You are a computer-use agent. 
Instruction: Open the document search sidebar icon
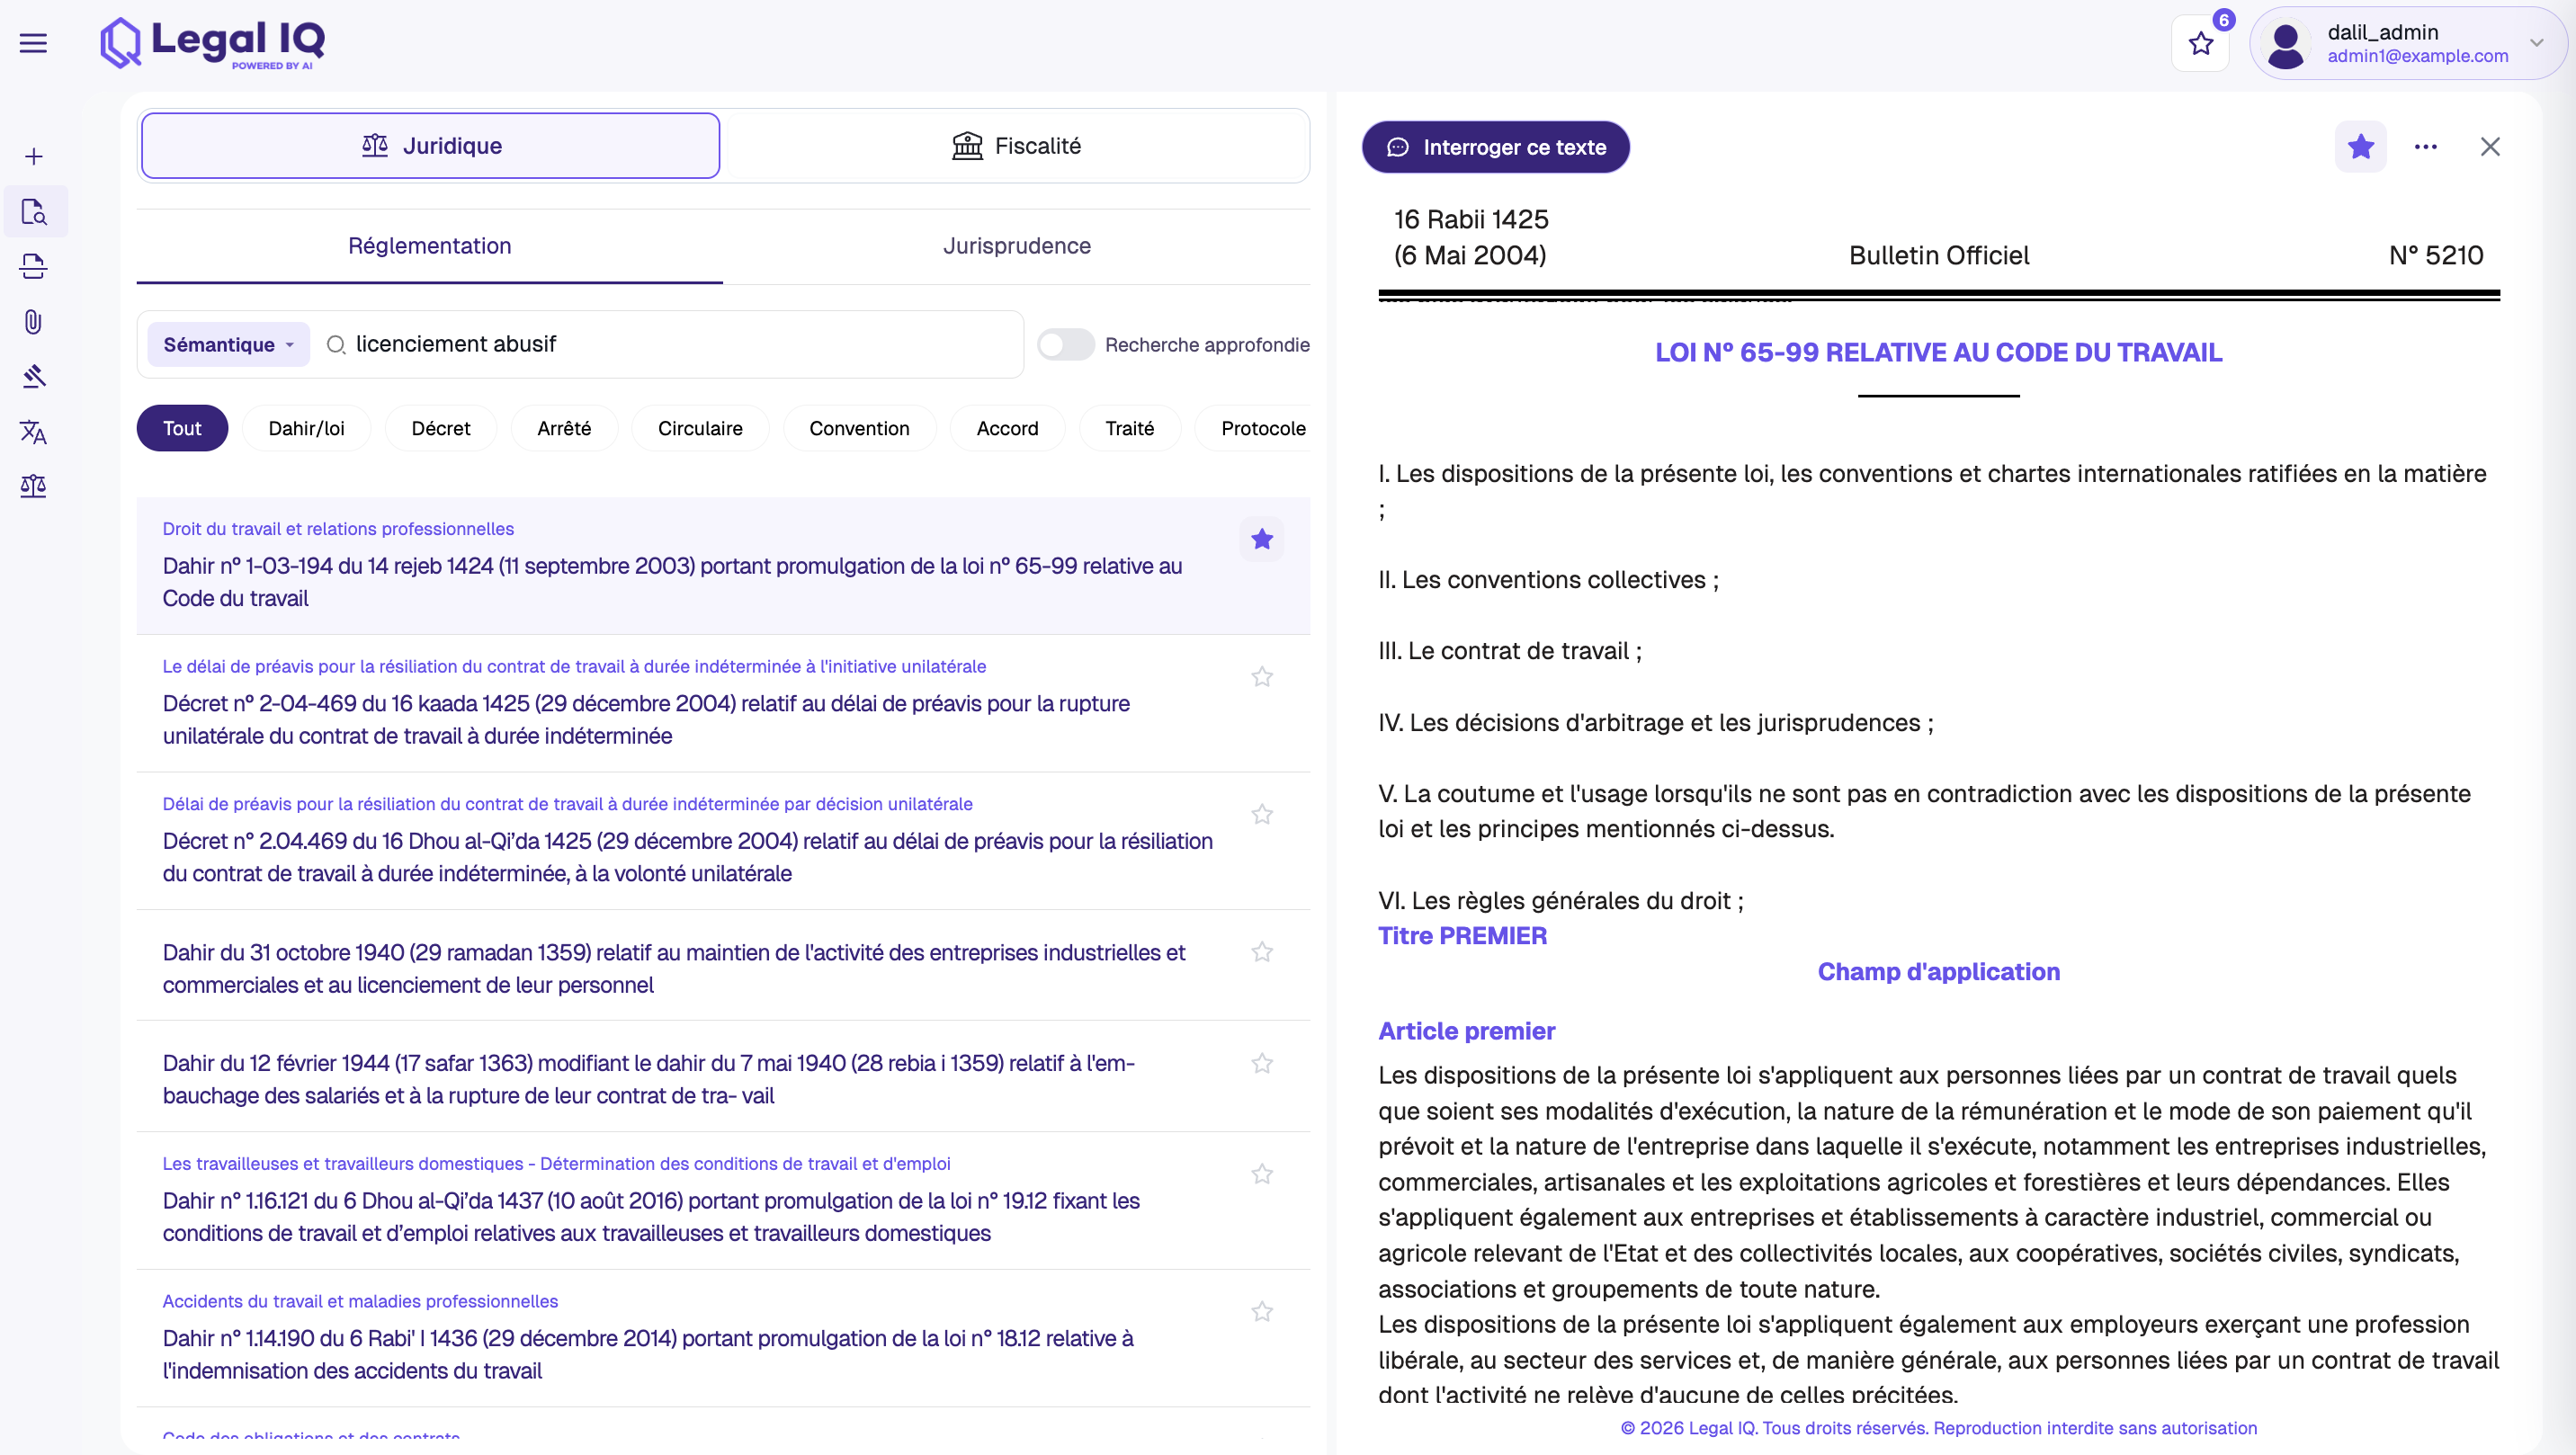click(x=34, y=212)
